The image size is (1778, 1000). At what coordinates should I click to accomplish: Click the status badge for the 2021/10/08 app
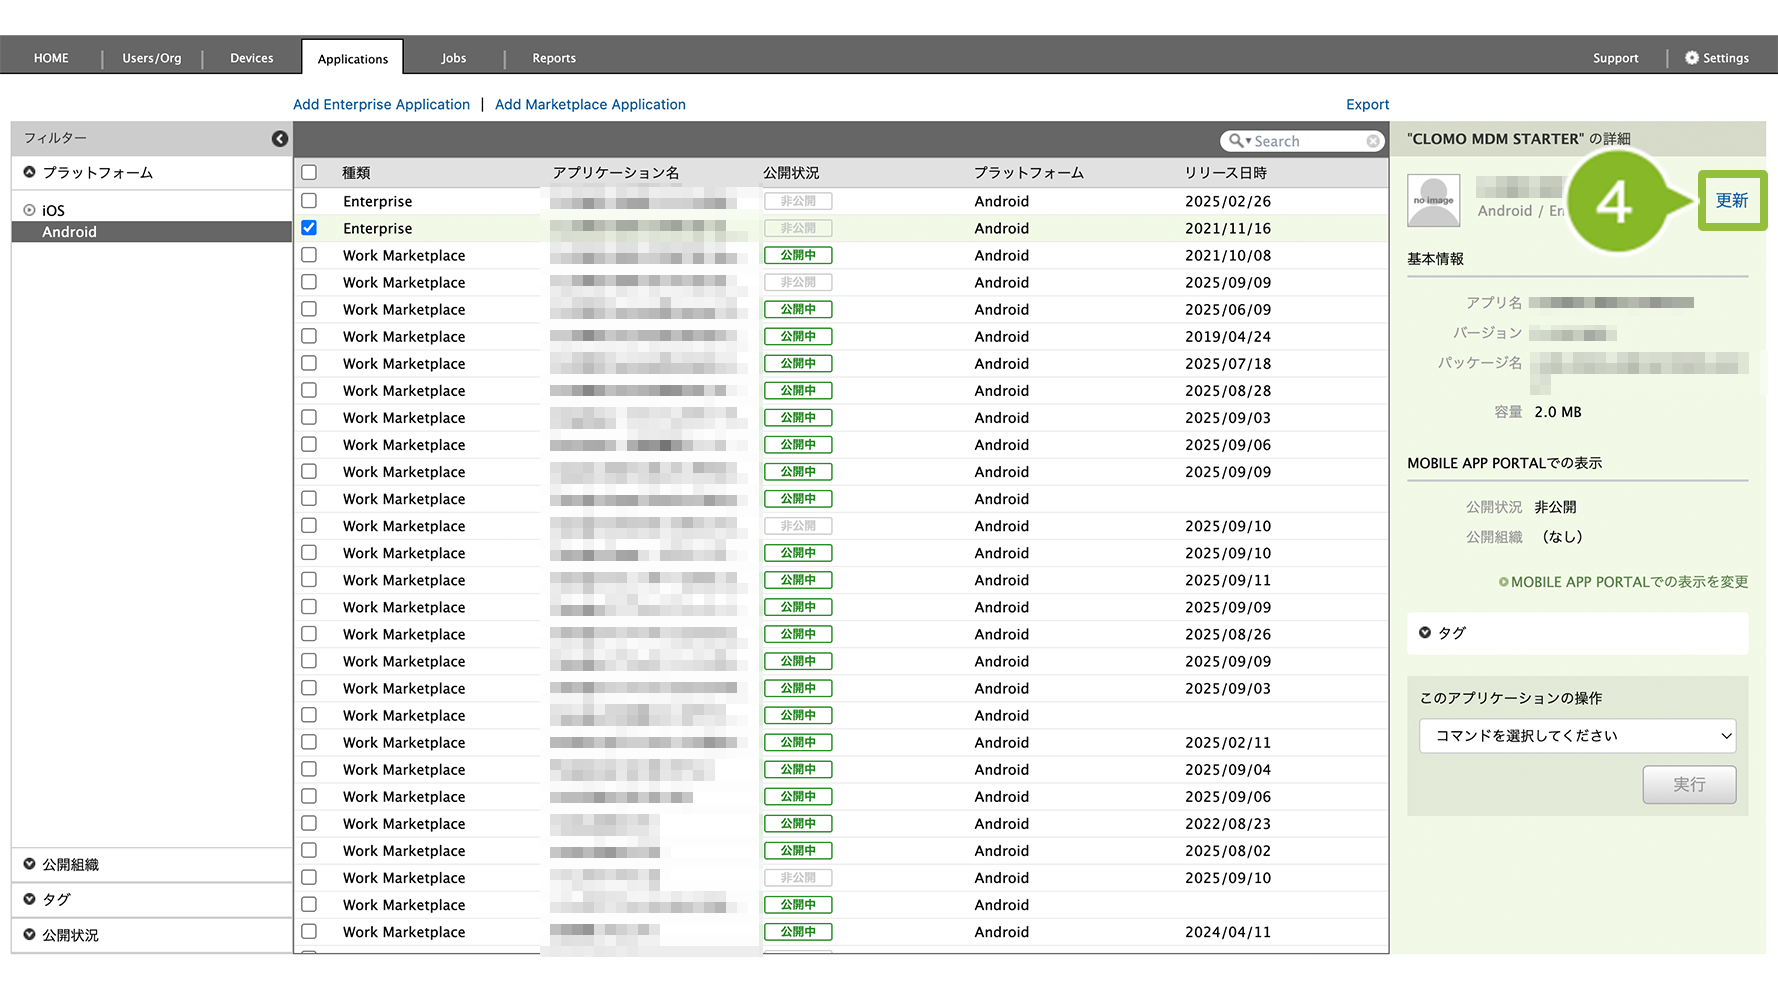pyautogui.click(x=797, y=255)
